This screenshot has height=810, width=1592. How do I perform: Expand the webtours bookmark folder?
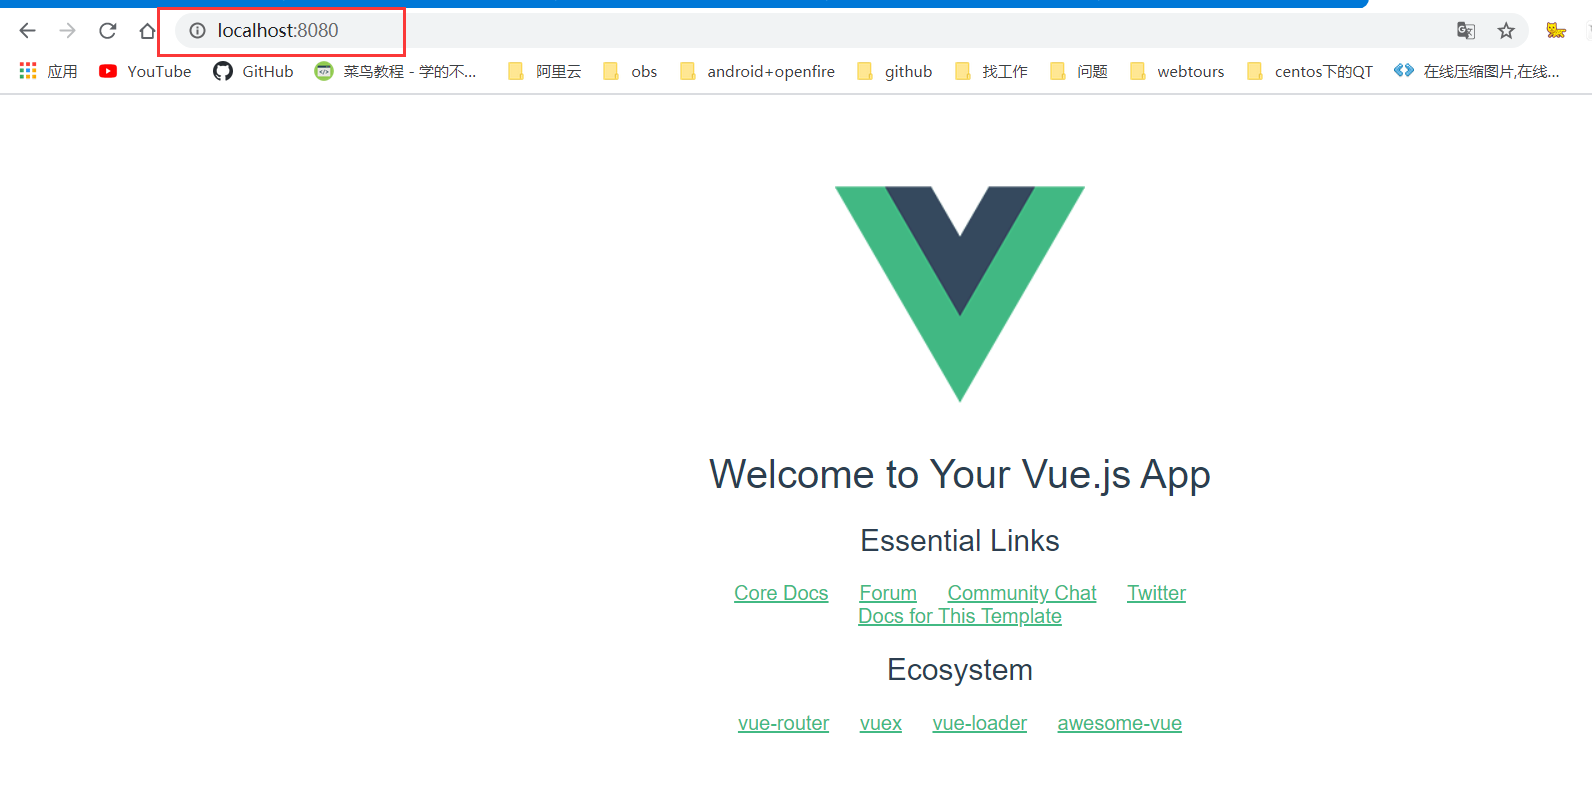tap(1177, 71)
